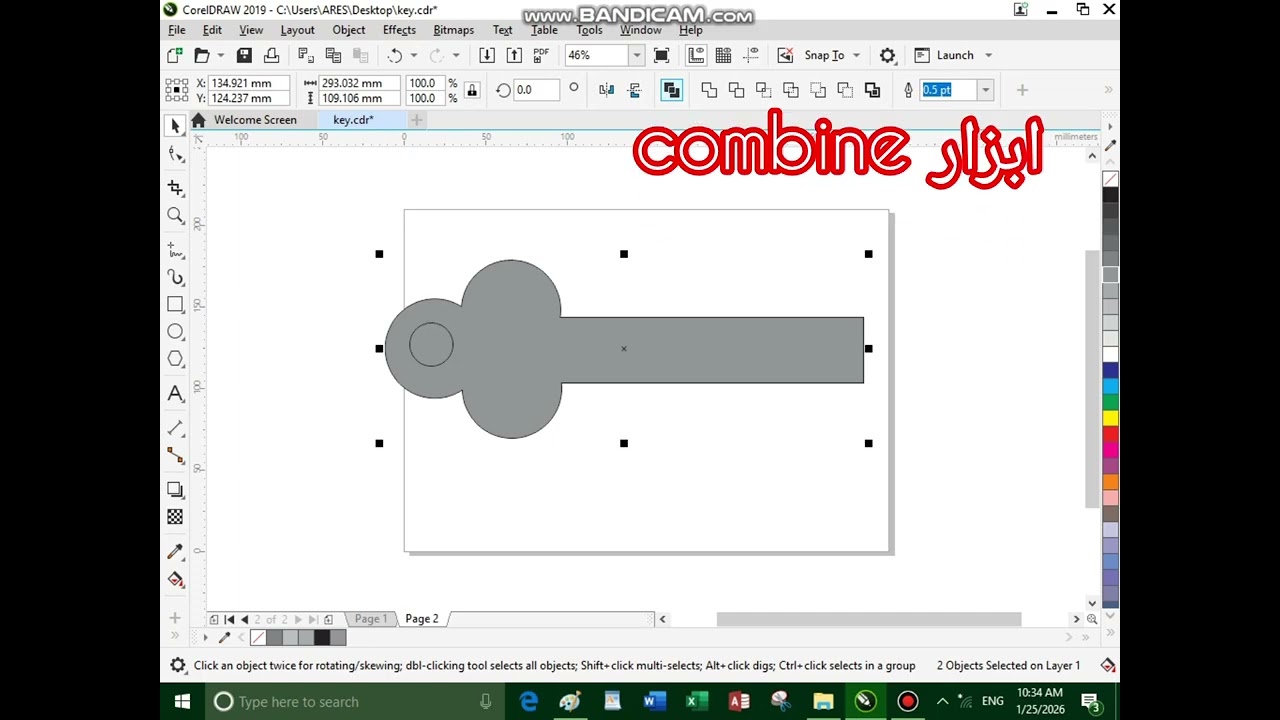Select the Artistic Media tool

pyautogui.click(x=176, y=277)
